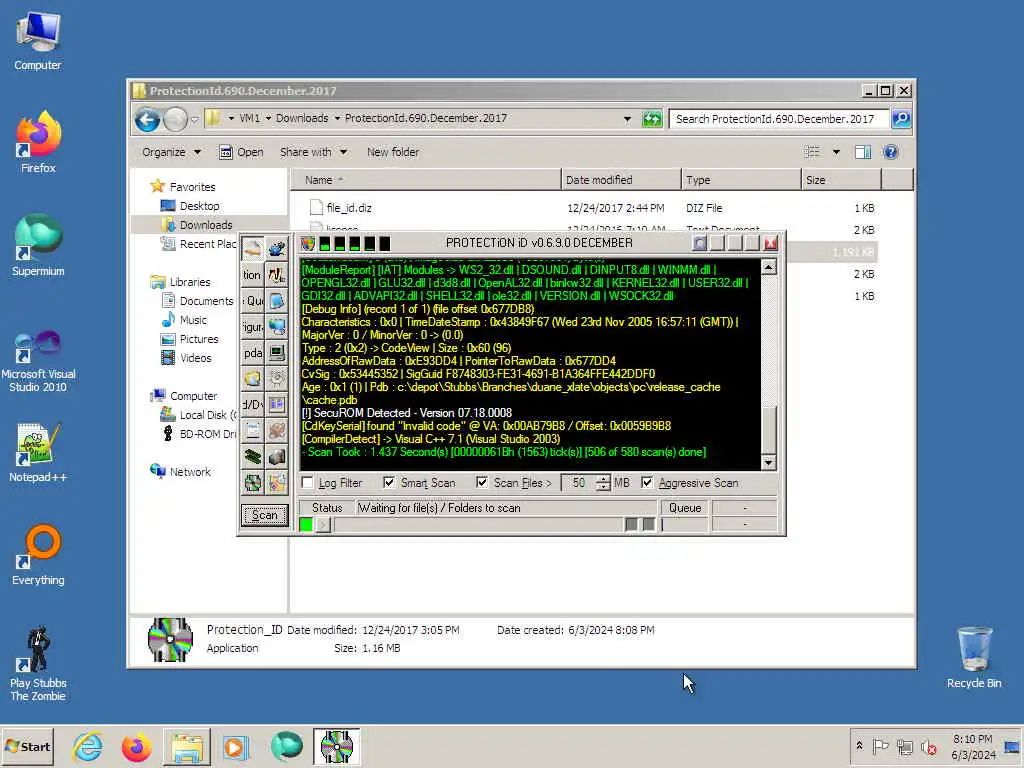Click the red waveform graph icon in sidebar
Image resolution: width=1024 pixels, height=768 pixels.
277,275
